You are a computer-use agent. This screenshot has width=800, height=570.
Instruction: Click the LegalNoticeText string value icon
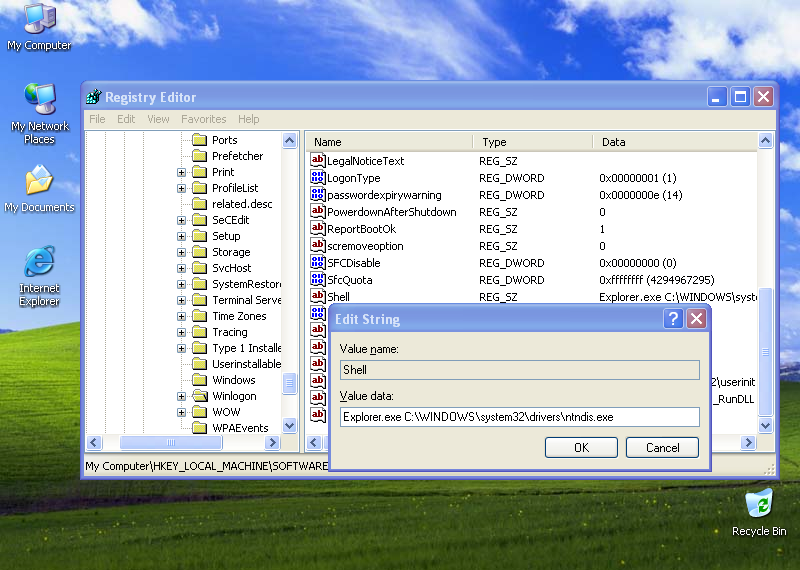click(x=317, y=161)
